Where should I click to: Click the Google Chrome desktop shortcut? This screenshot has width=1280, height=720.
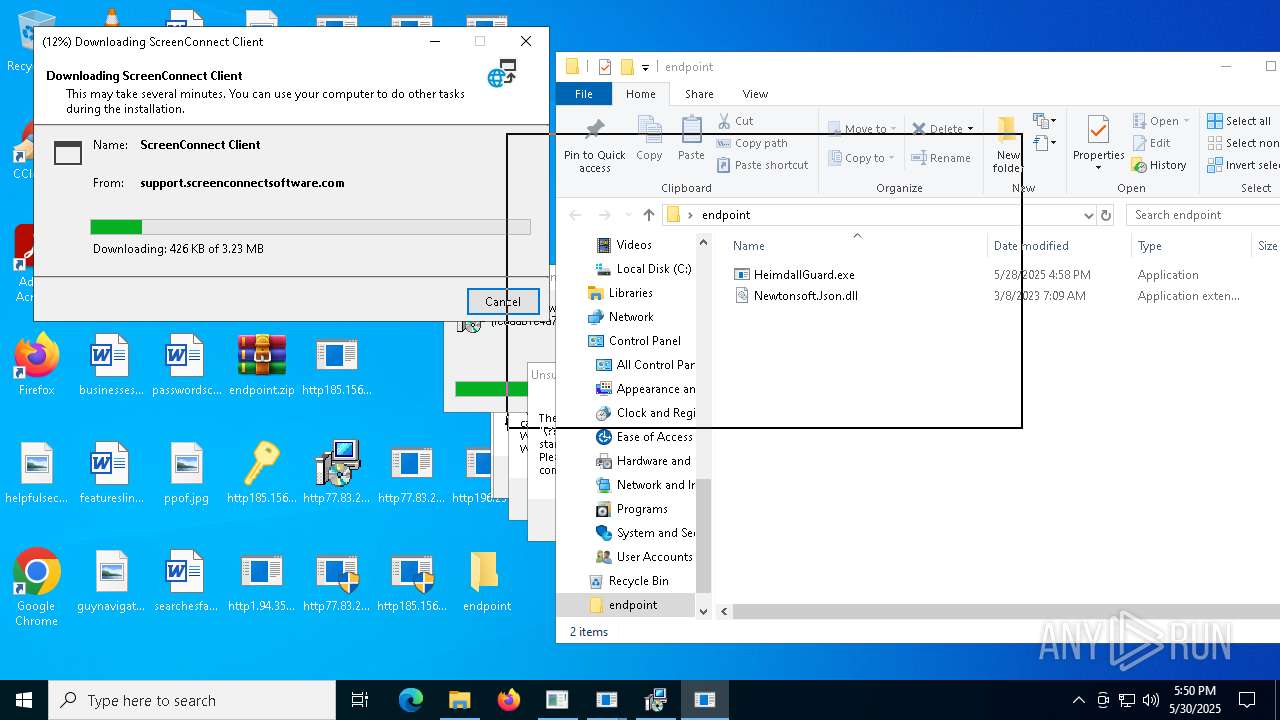37,588
